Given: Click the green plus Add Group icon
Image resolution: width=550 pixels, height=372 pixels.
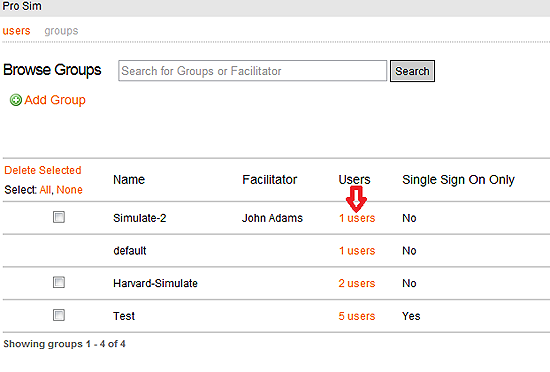Looking at the screenshot, I should (x=15, y=100).
